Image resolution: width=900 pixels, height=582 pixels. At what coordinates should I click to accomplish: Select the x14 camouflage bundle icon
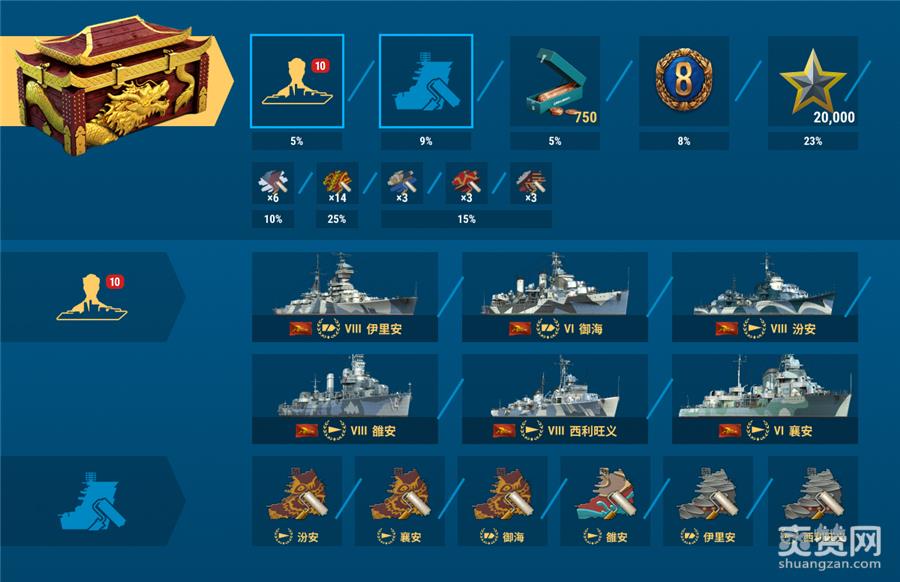coord(337,183)
